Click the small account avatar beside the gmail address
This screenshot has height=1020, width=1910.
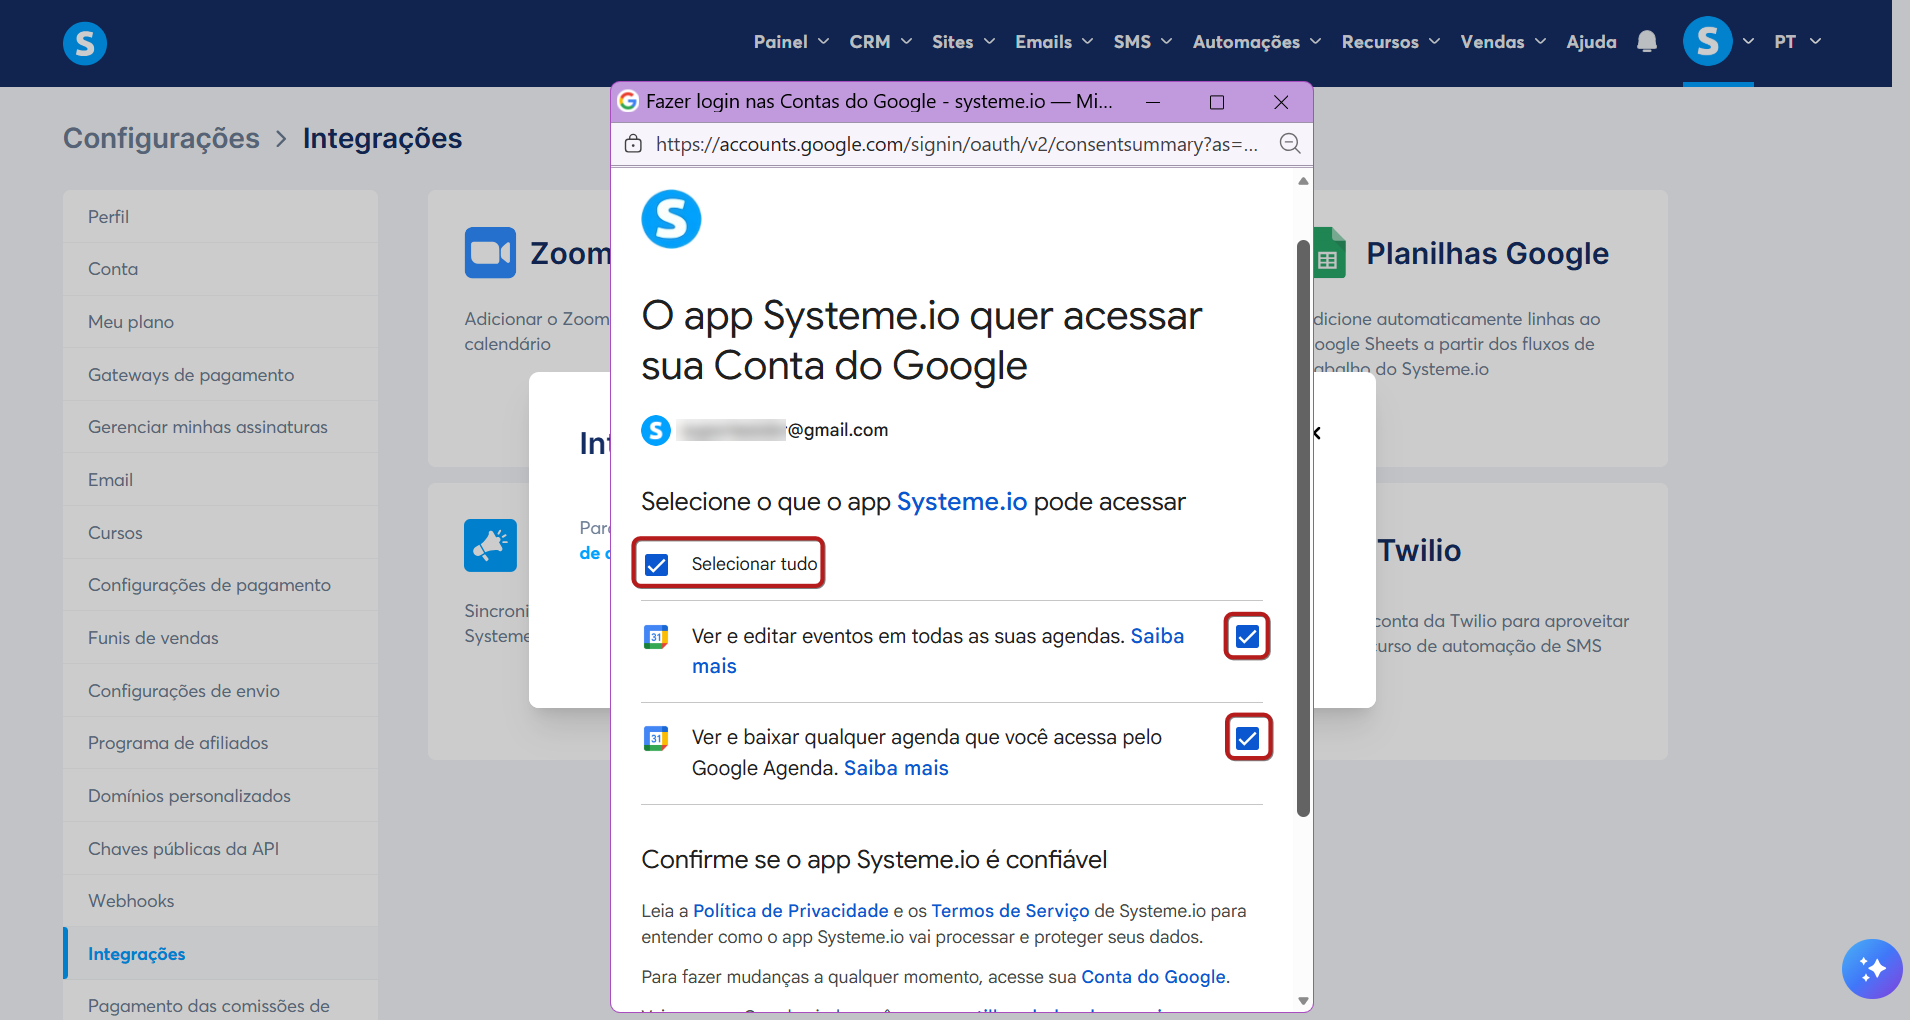(656, 430)
